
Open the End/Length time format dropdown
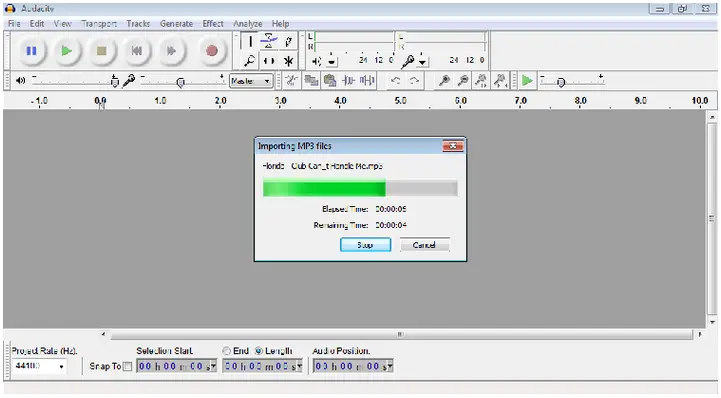(x=299, y=367)
